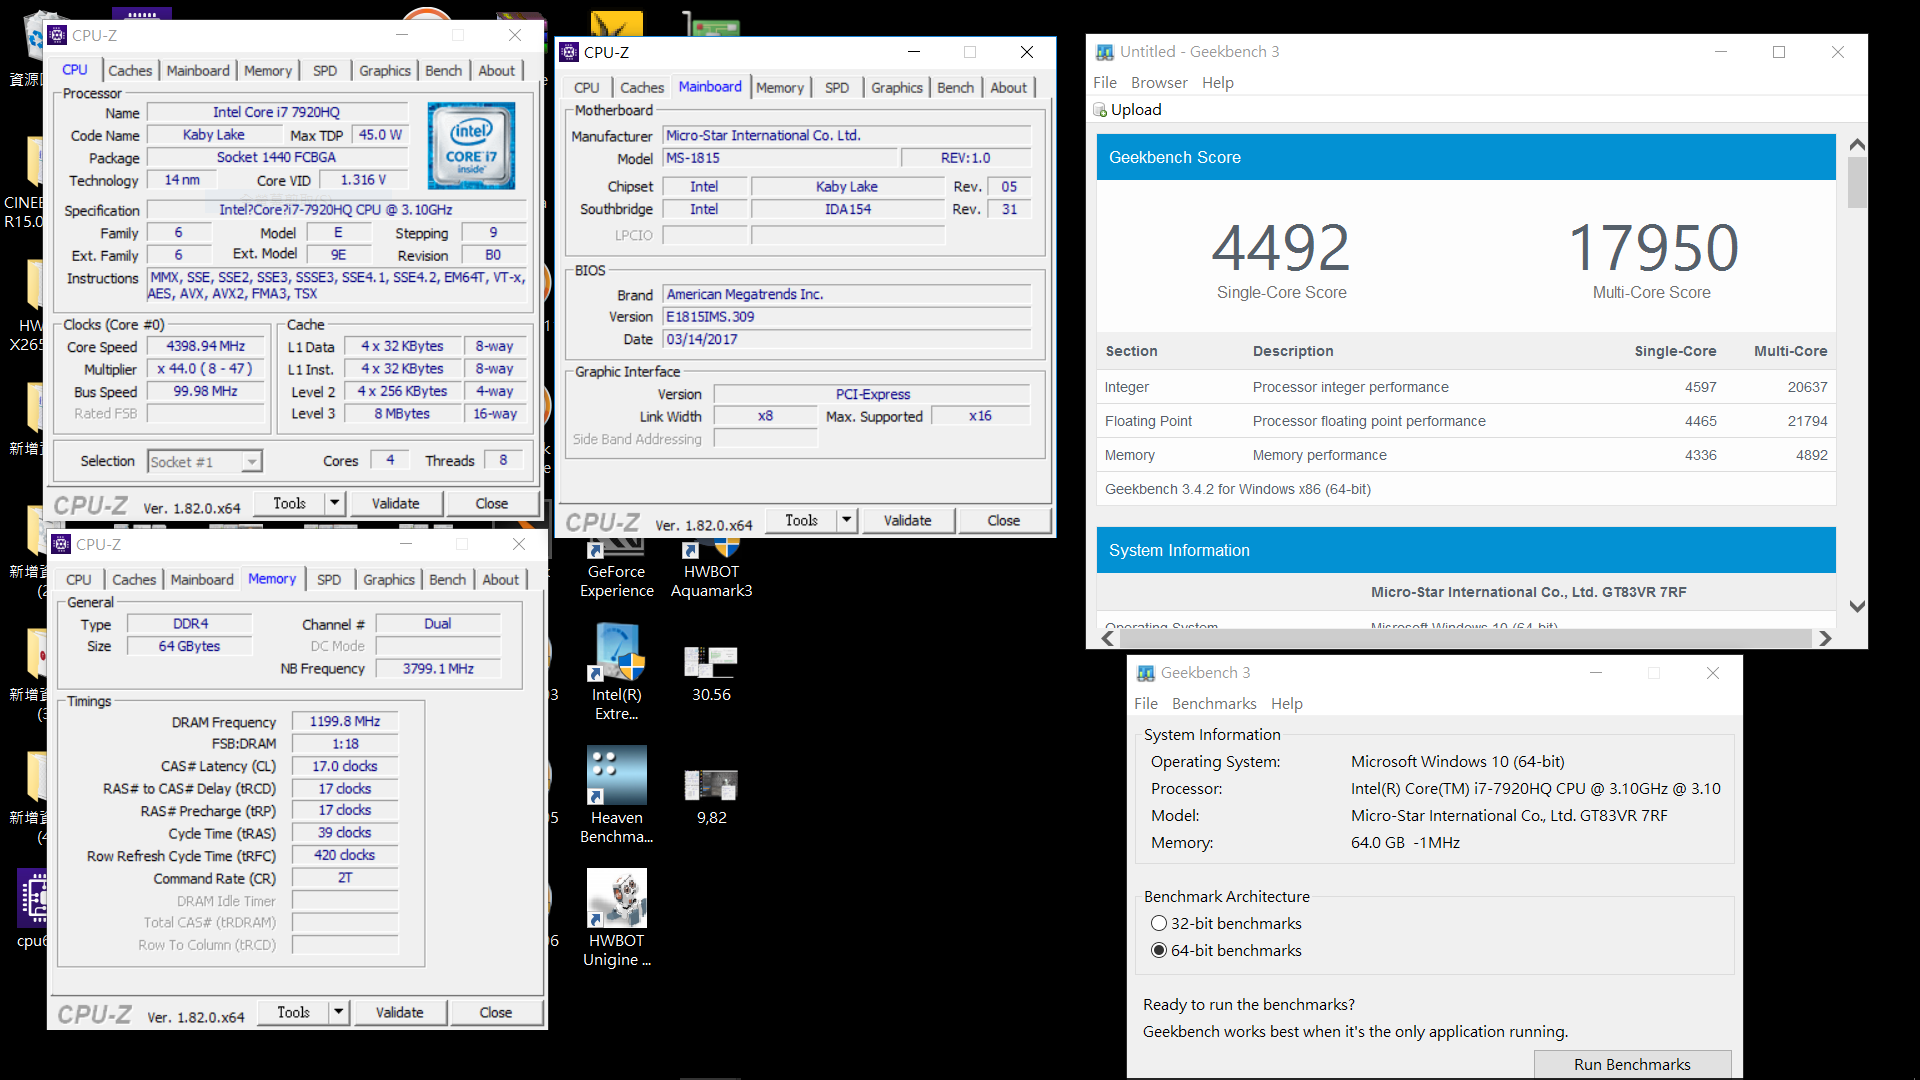Click the 17950 Multi-Core score
Viewport: 1920px width, 1080px height.
(1653, 247)
